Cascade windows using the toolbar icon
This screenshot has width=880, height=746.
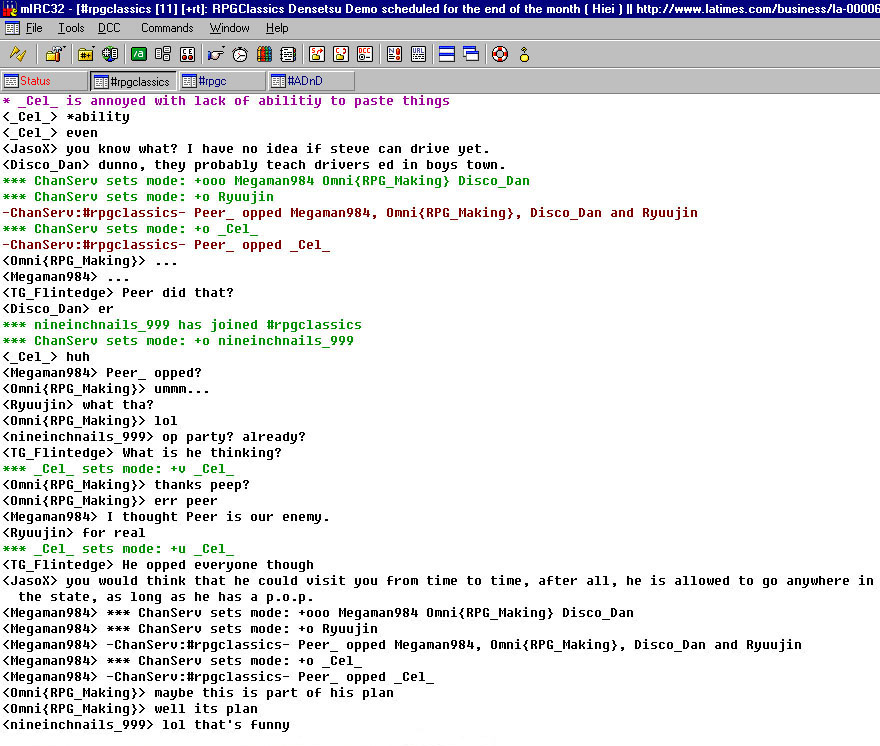[x=471, y=54]
